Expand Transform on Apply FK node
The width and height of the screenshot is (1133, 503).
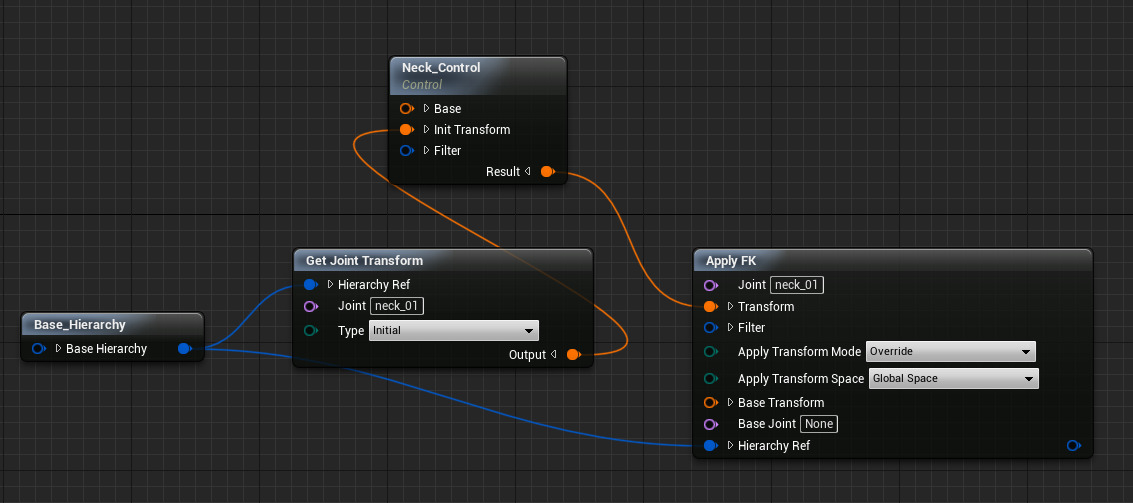click(731, 306)
